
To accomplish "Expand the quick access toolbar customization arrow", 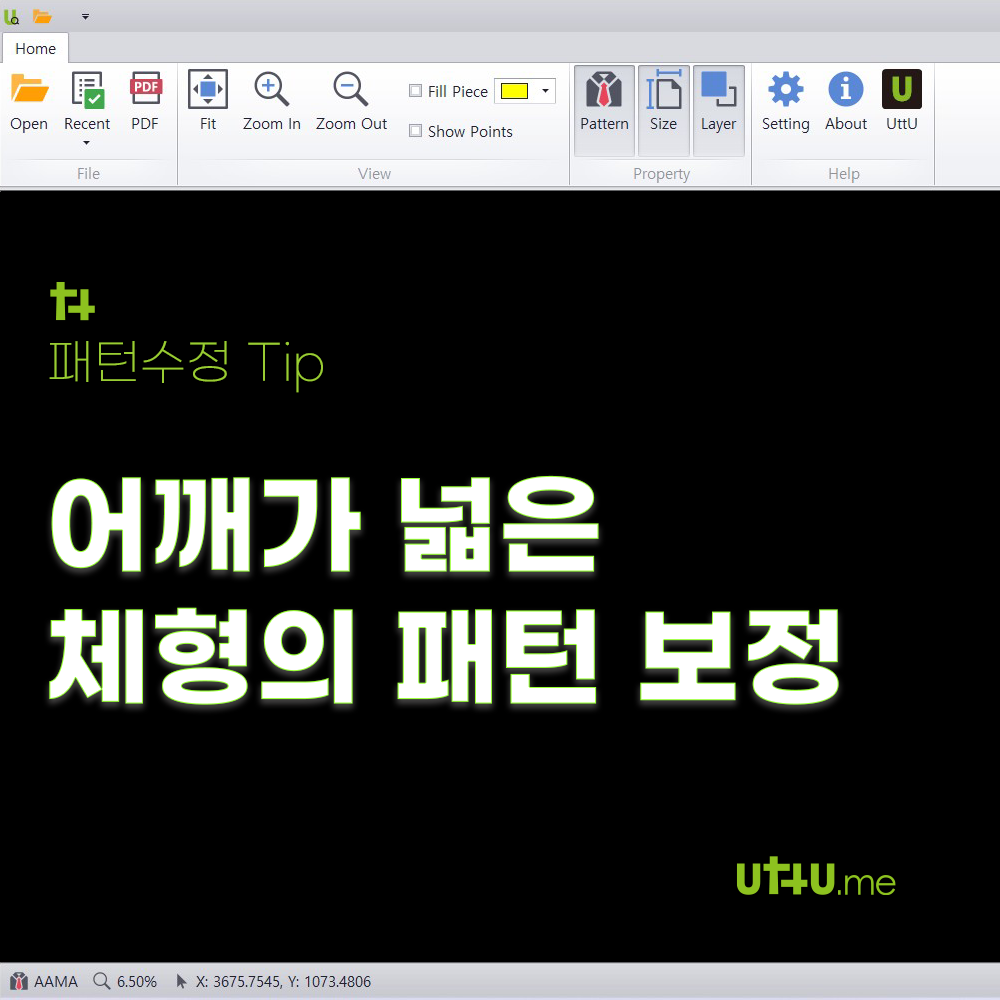I will (x=85, y=17).
